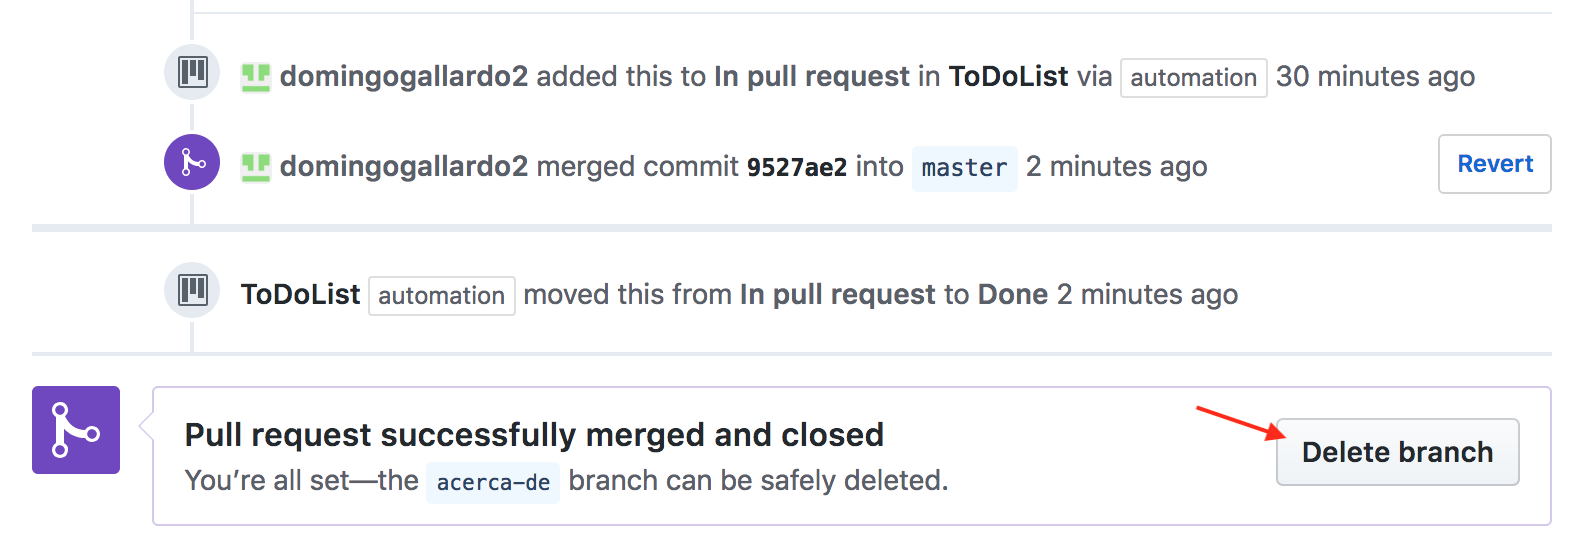Image resolution: width=1582 pixels, height=560 pixels.
Task: Open domingogallardo2's avatar in the 'added this' event
Action: click(x=256, y=77)
